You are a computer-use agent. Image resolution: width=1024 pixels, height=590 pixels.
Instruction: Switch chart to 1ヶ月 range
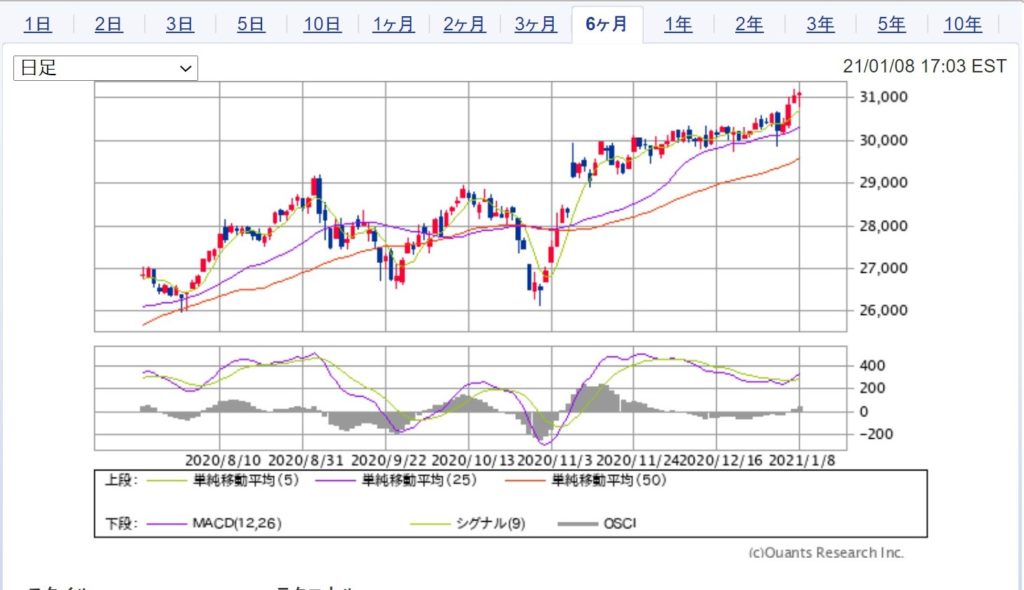click(x=393, y=25)
